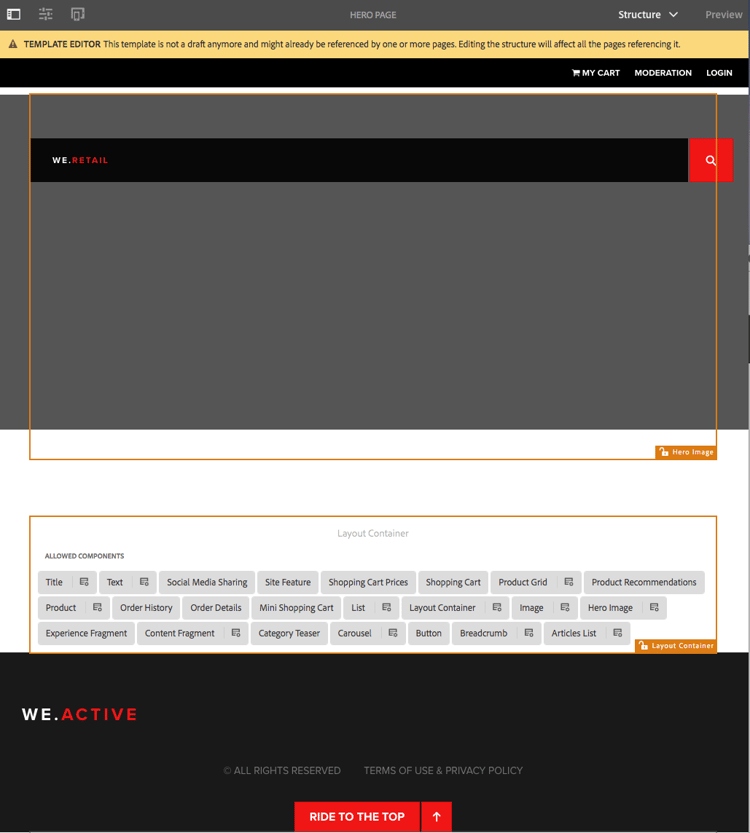
Task: Open policy icon for Layout Container chip
Action: pos(497,608)
